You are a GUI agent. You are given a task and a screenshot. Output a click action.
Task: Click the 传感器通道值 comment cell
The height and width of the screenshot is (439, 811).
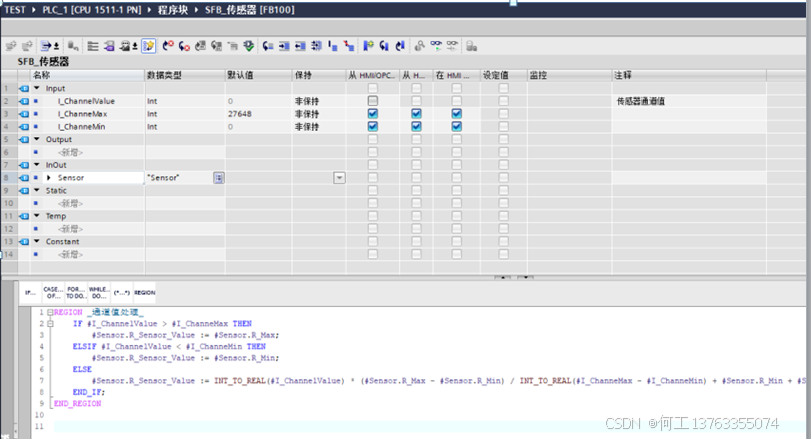tap(689, 101)
